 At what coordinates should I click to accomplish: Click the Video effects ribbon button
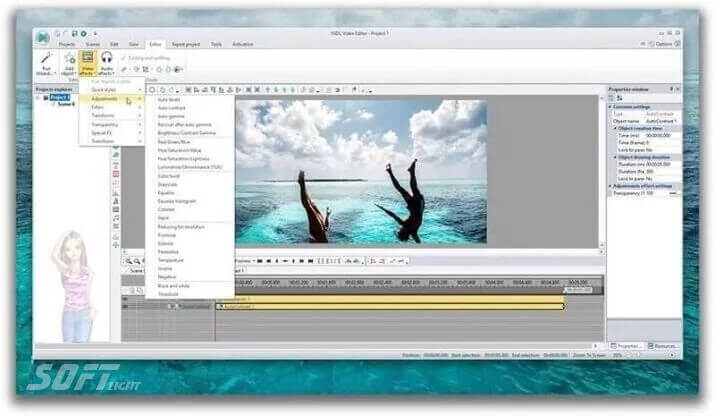pyautogui.click(x=88, y=63)
